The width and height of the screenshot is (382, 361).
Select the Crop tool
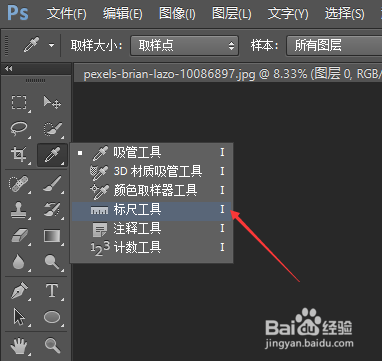tap(19, 155)
